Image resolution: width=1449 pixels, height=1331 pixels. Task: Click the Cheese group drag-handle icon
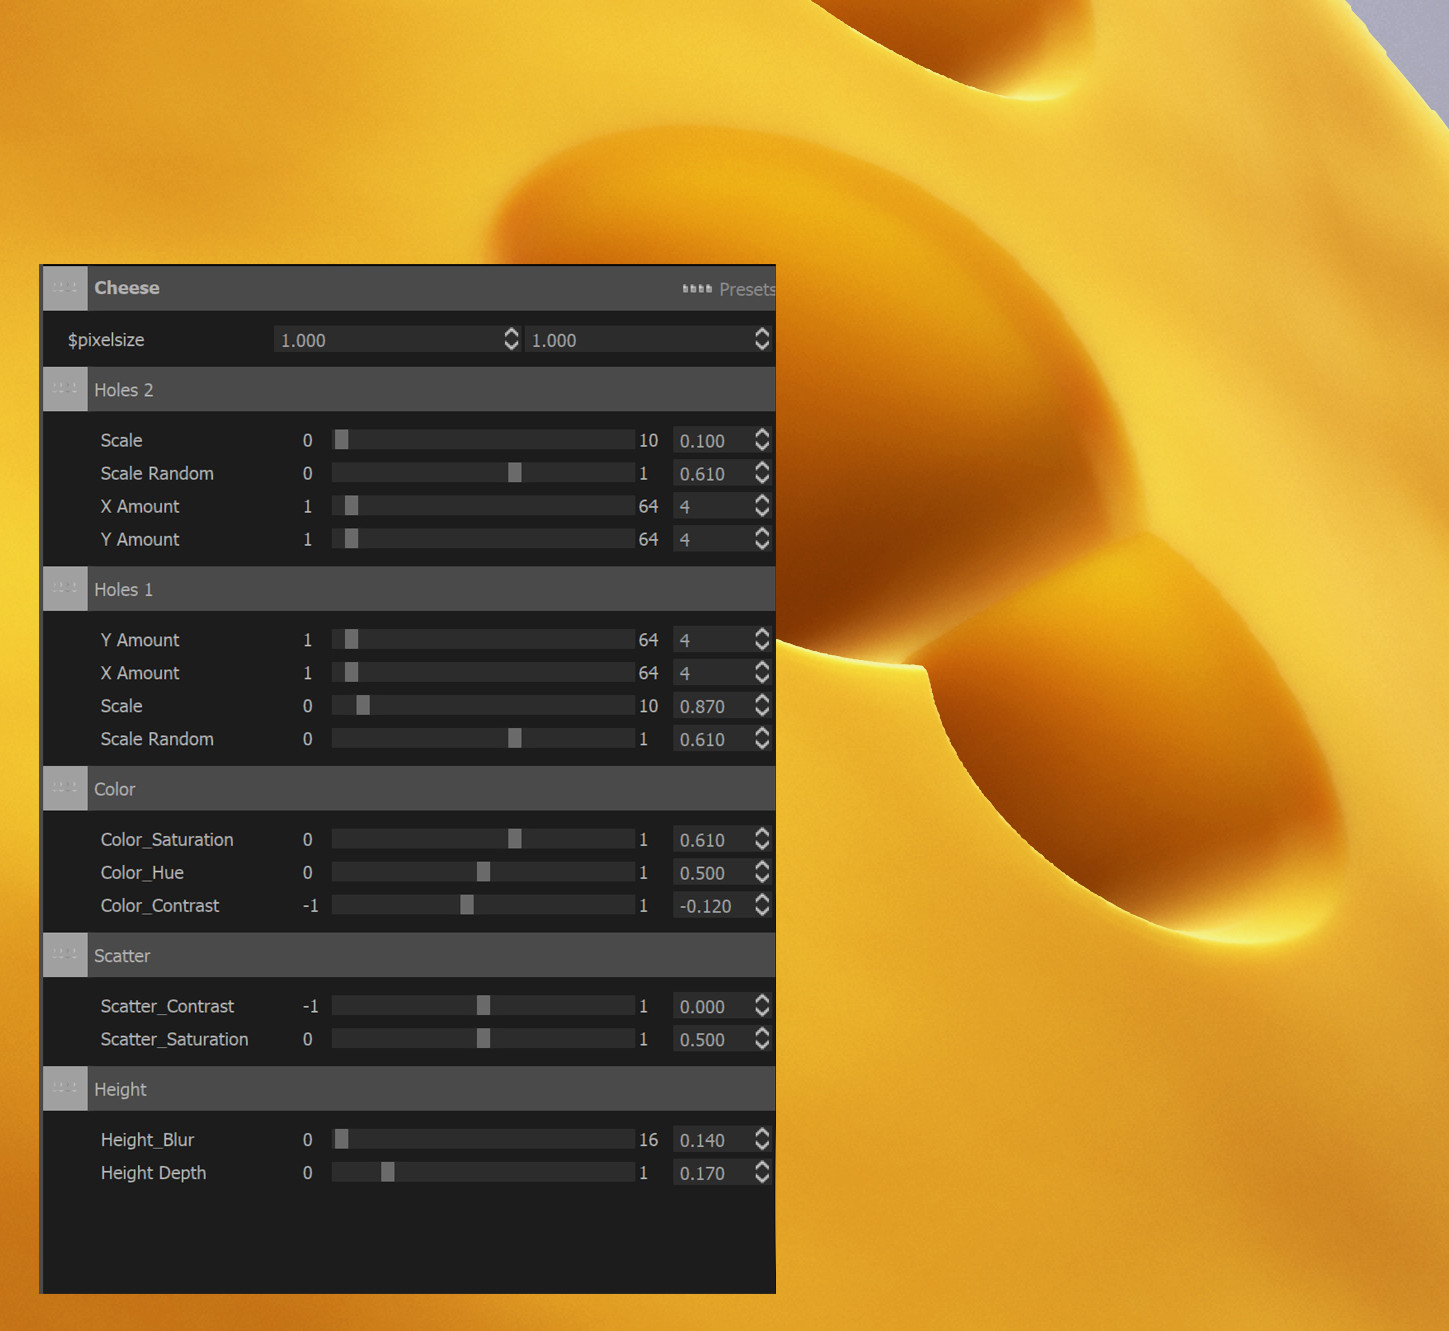64,288
